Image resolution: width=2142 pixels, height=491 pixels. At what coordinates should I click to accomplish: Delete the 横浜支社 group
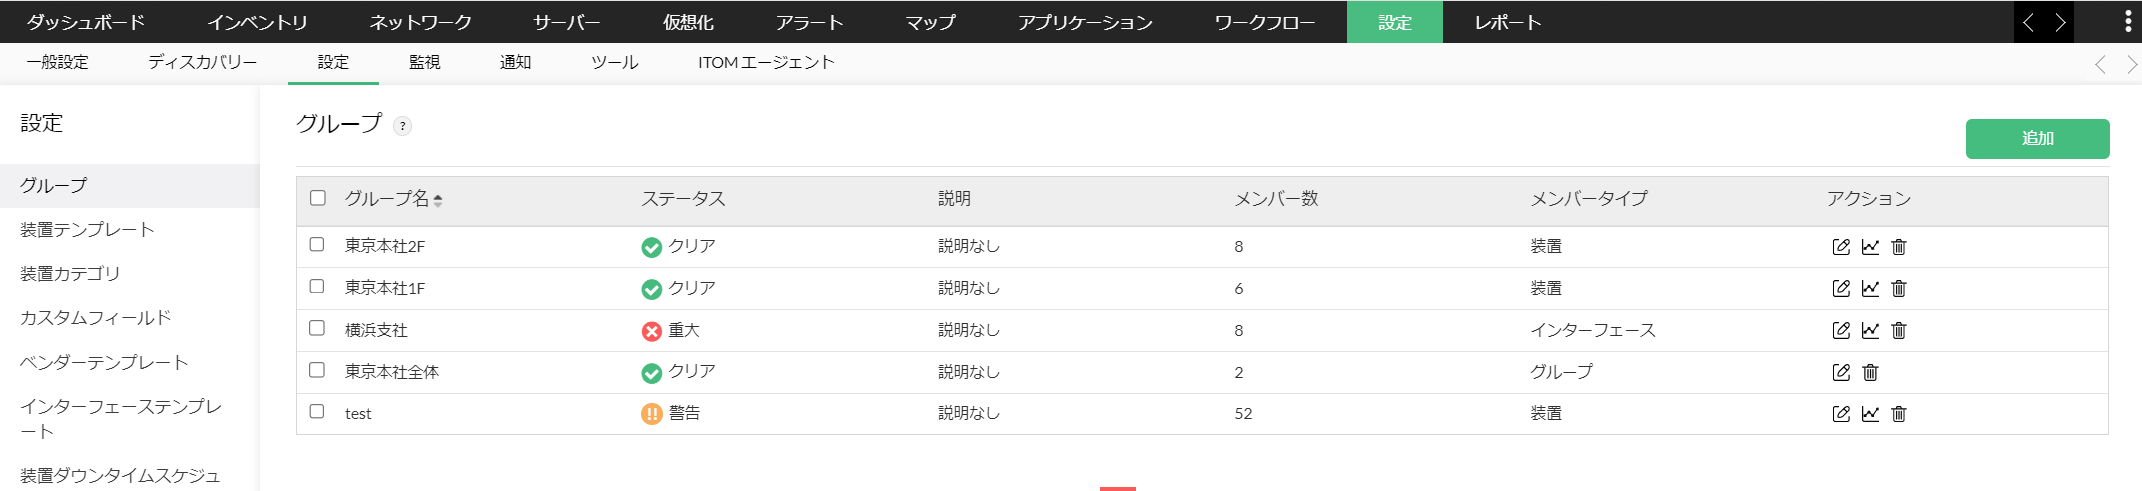pyautogui.click(x=1899, y=331)
